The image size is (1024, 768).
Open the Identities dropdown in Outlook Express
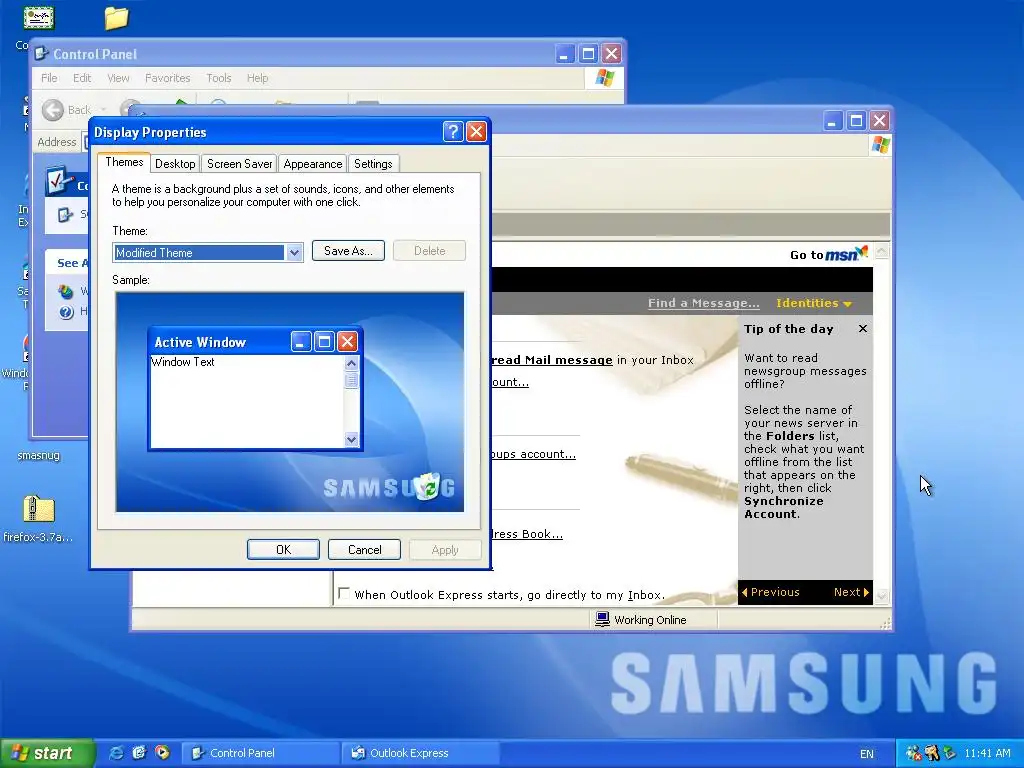click(x=814, y=303)
